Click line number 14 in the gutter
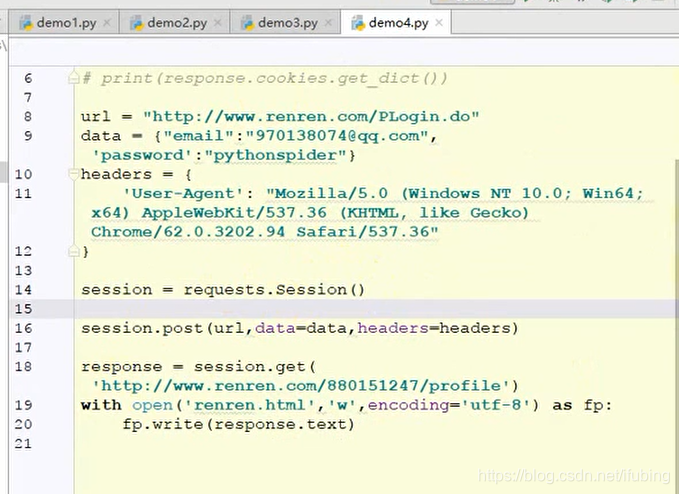Screen dimensions: 679x494 23,290
